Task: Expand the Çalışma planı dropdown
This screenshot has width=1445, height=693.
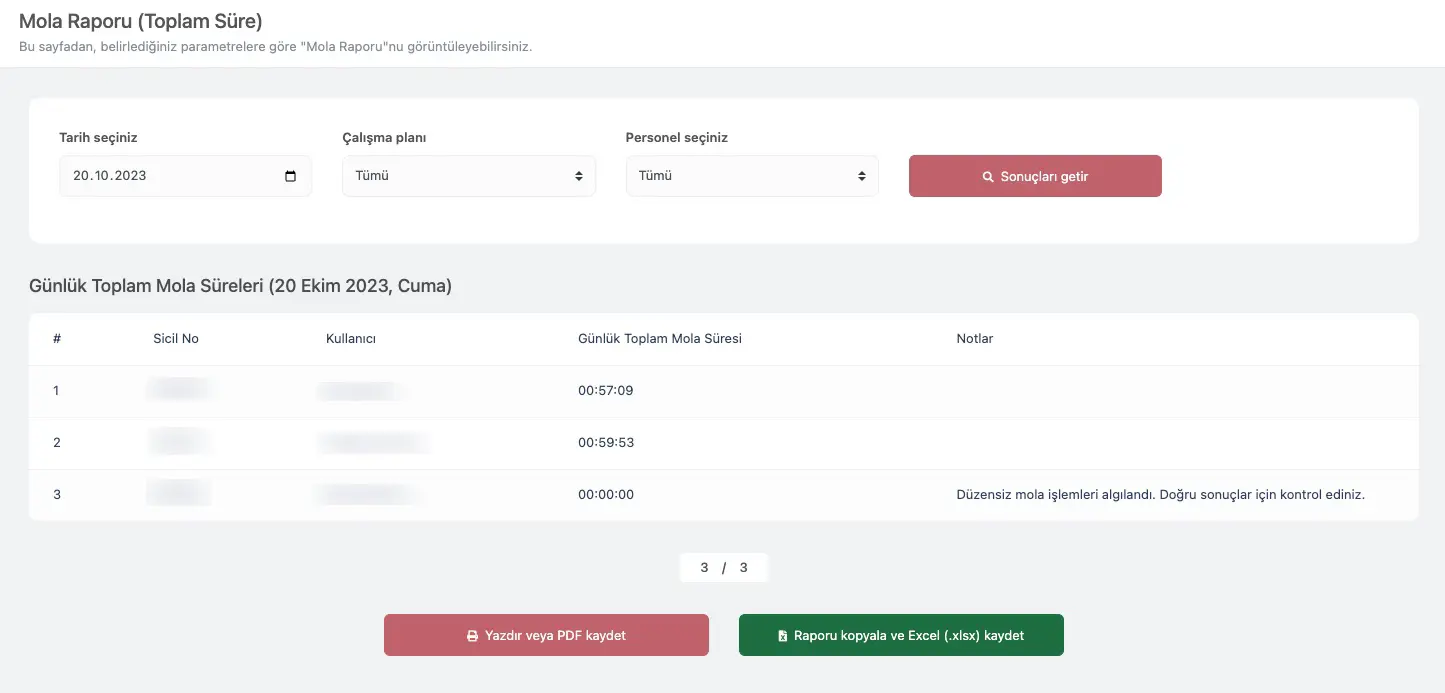Action: click(468, 176)
